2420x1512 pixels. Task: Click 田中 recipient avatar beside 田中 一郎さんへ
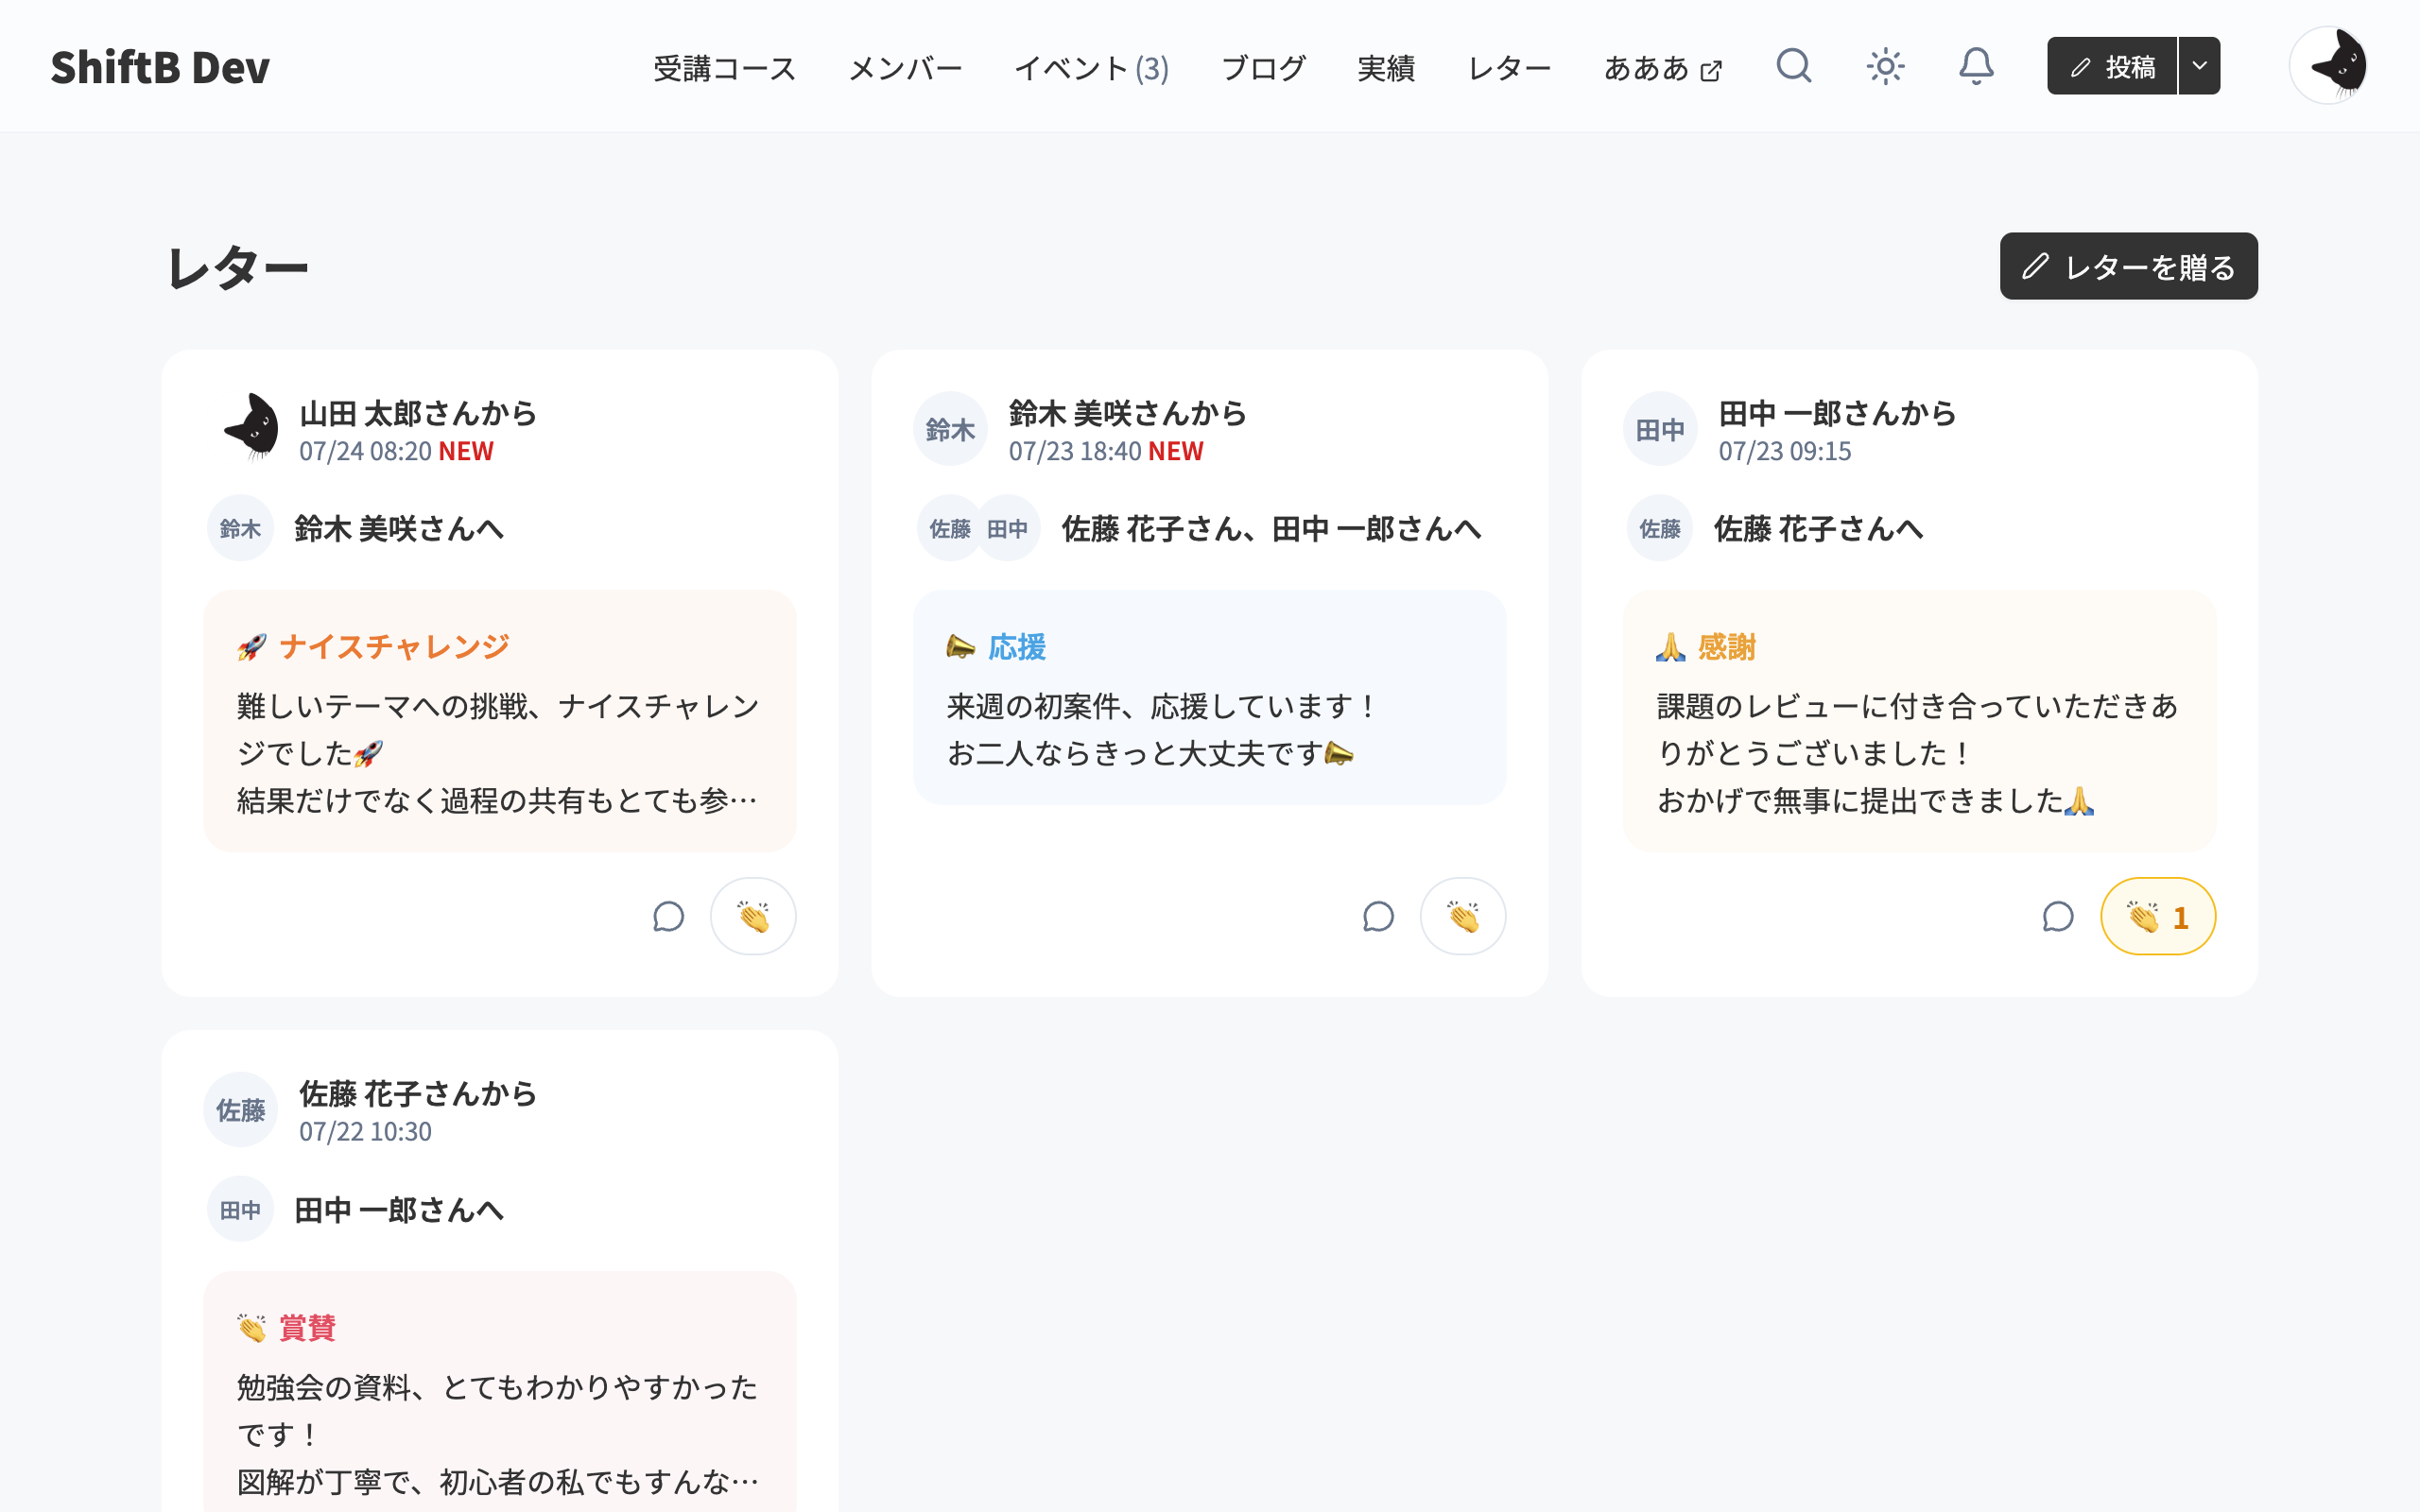click(240, 1209)
